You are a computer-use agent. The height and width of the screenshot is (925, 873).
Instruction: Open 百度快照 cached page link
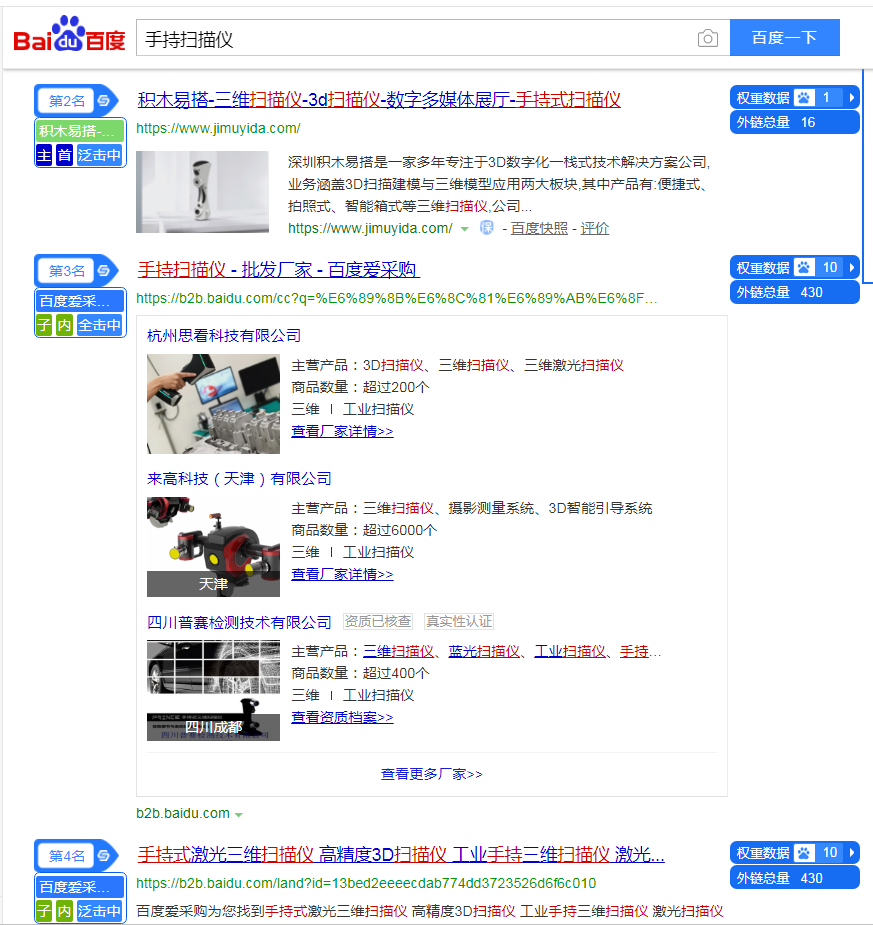(x=539, y=228)
